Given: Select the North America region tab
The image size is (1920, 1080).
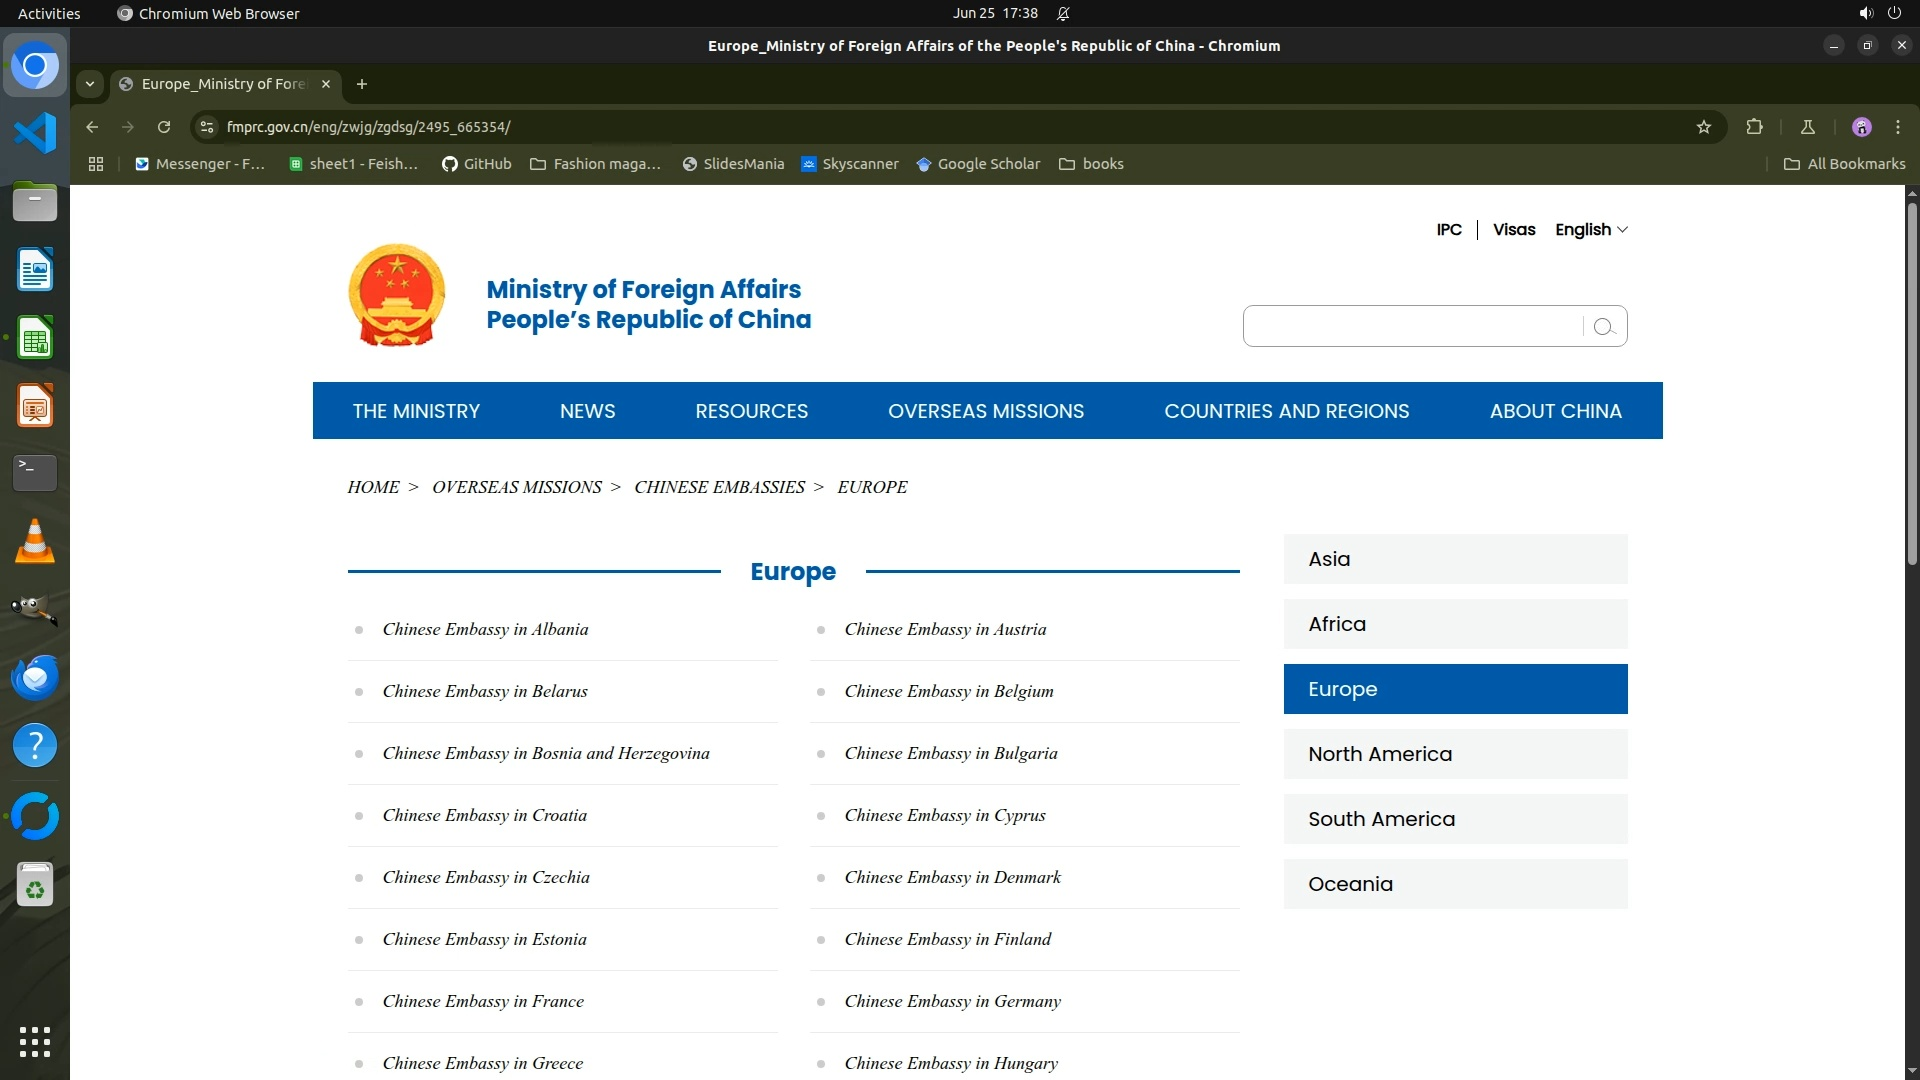Looking at the screenshot, I should pyautogui.click(x=1455, y=754).
